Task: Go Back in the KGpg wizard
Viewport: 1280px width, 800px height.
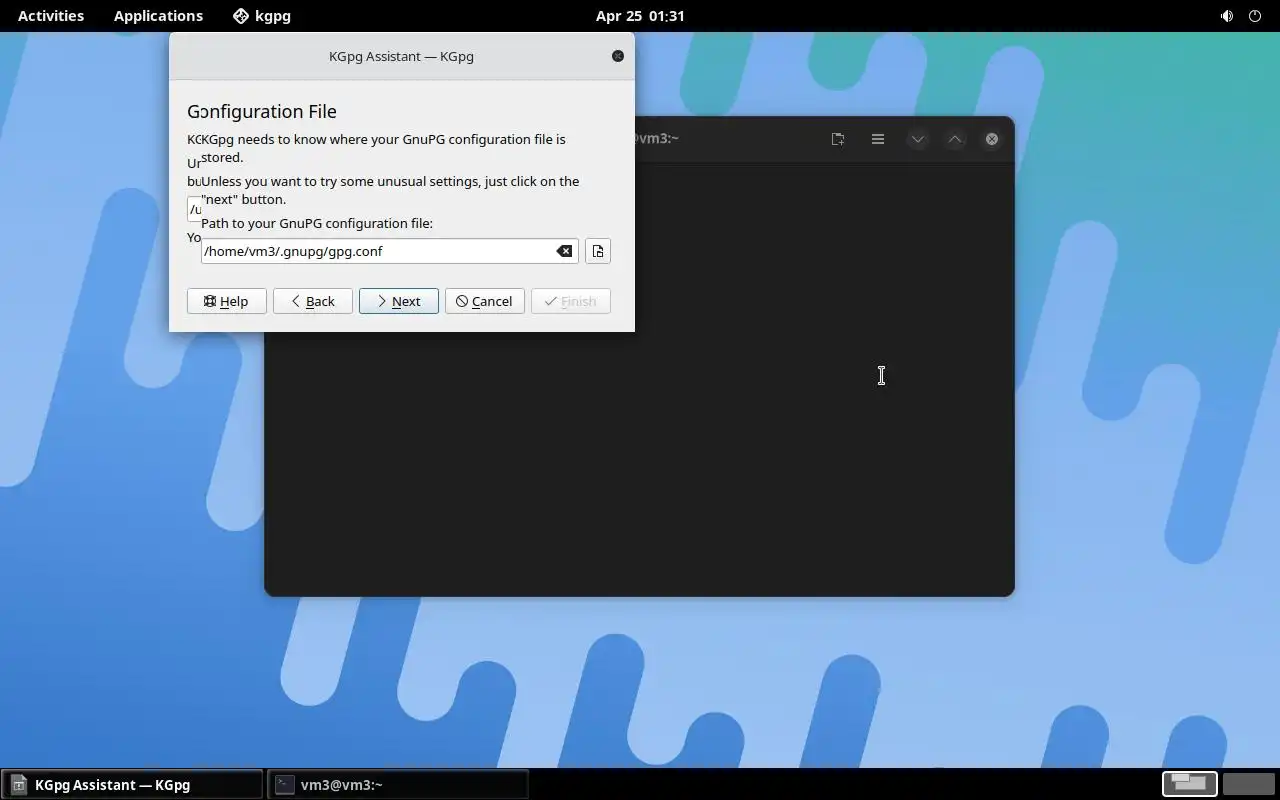Action: (x=312, y=301)
